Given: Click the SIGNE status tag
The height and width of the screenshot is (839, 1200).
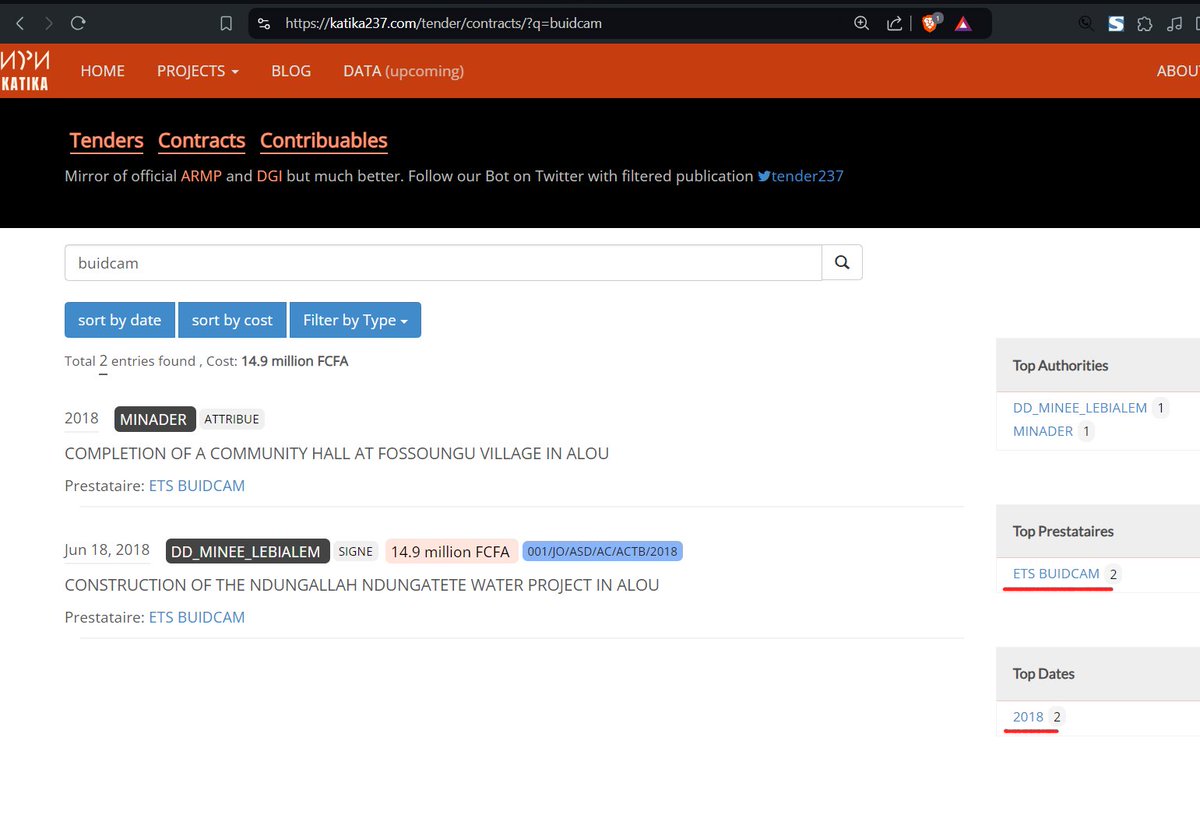Looking at the screenshot, I should click(355, 551).
